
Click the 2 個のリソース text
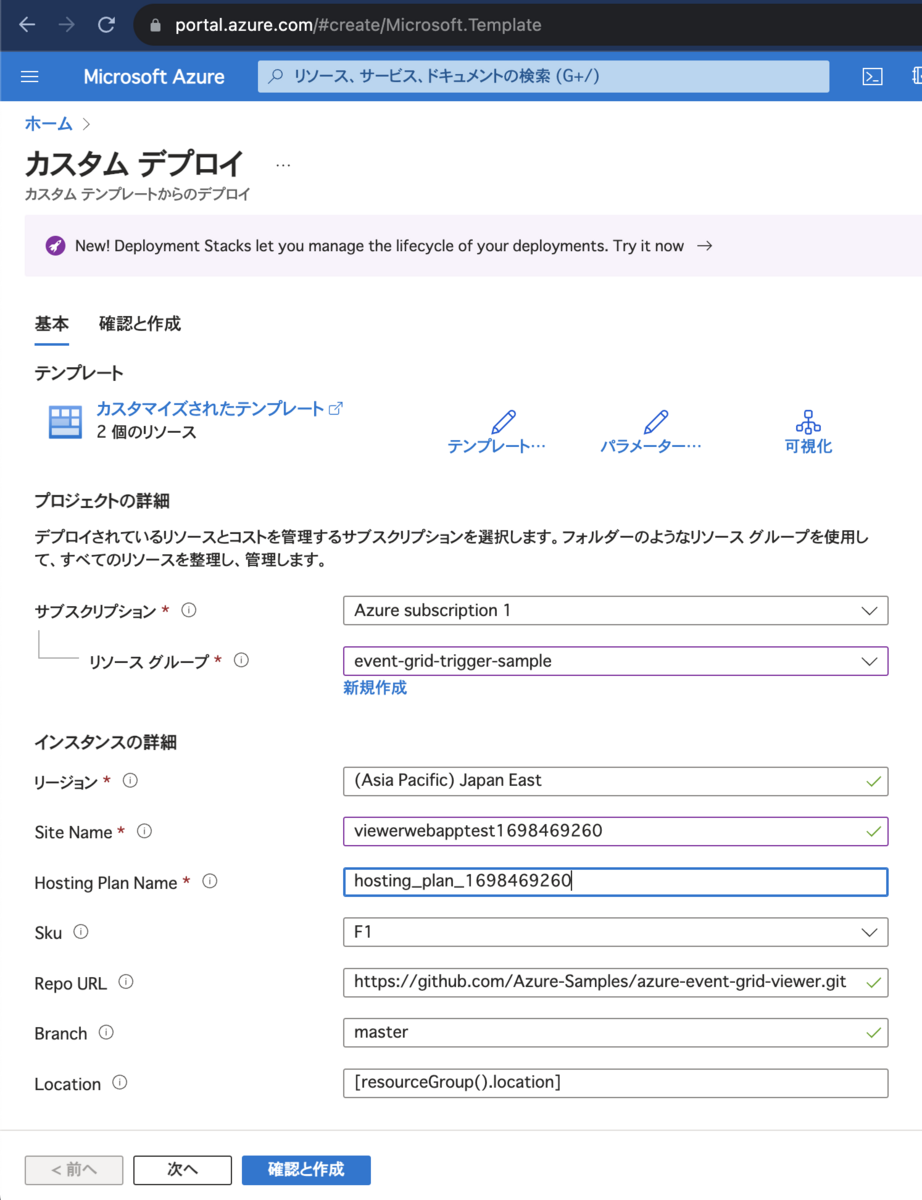[146, 433]
